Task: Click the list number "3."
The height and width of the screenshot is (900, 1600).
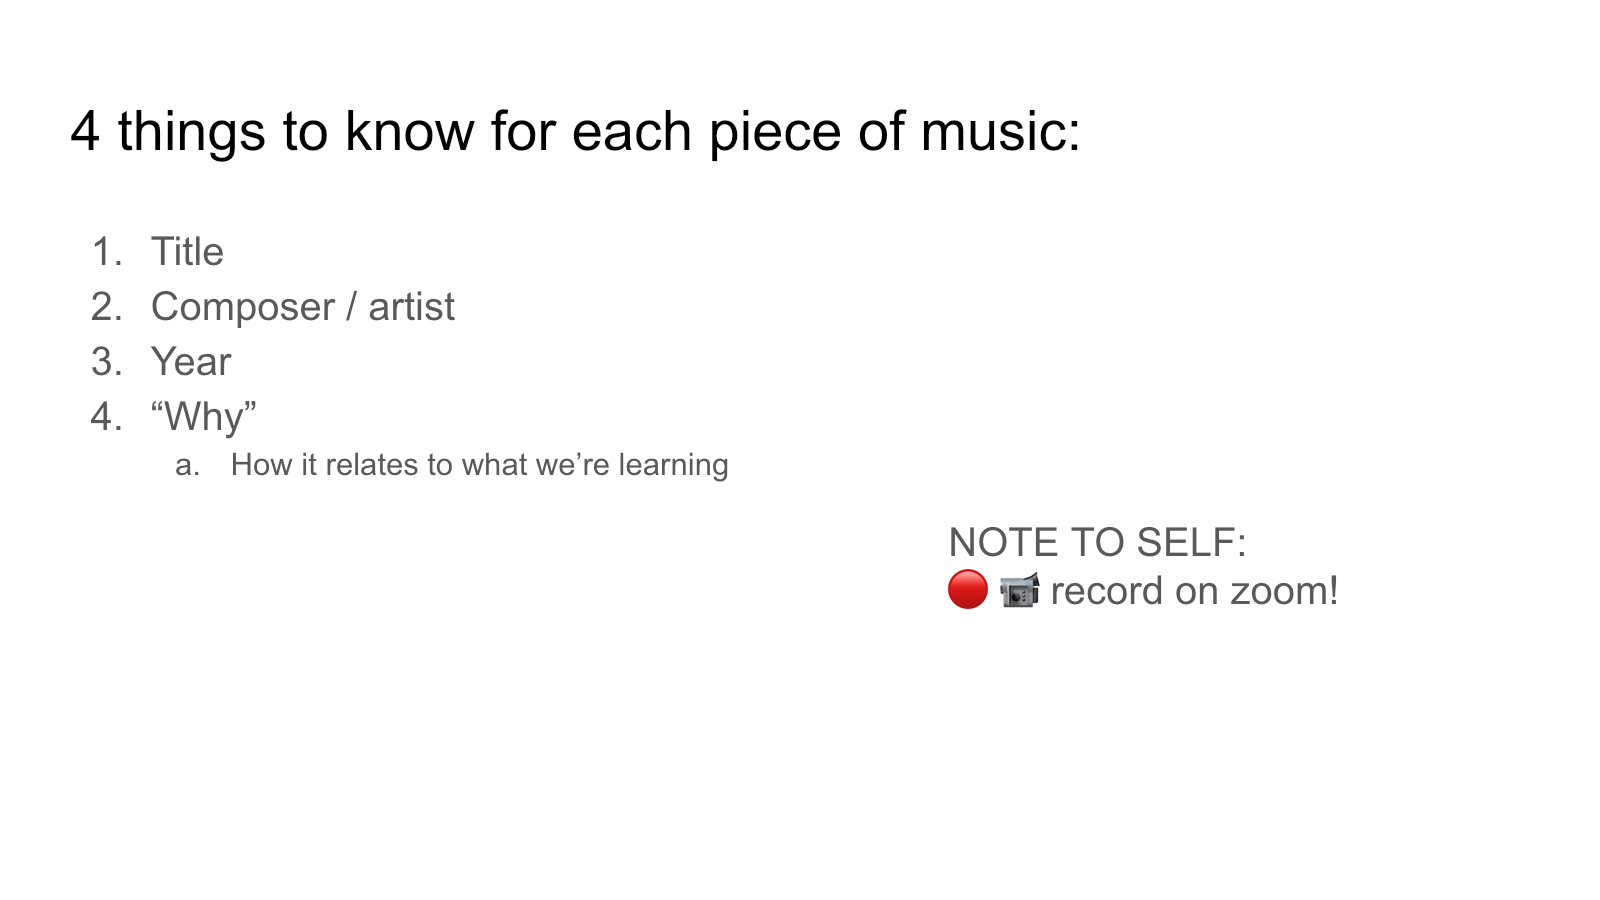Action: point(107,361)
